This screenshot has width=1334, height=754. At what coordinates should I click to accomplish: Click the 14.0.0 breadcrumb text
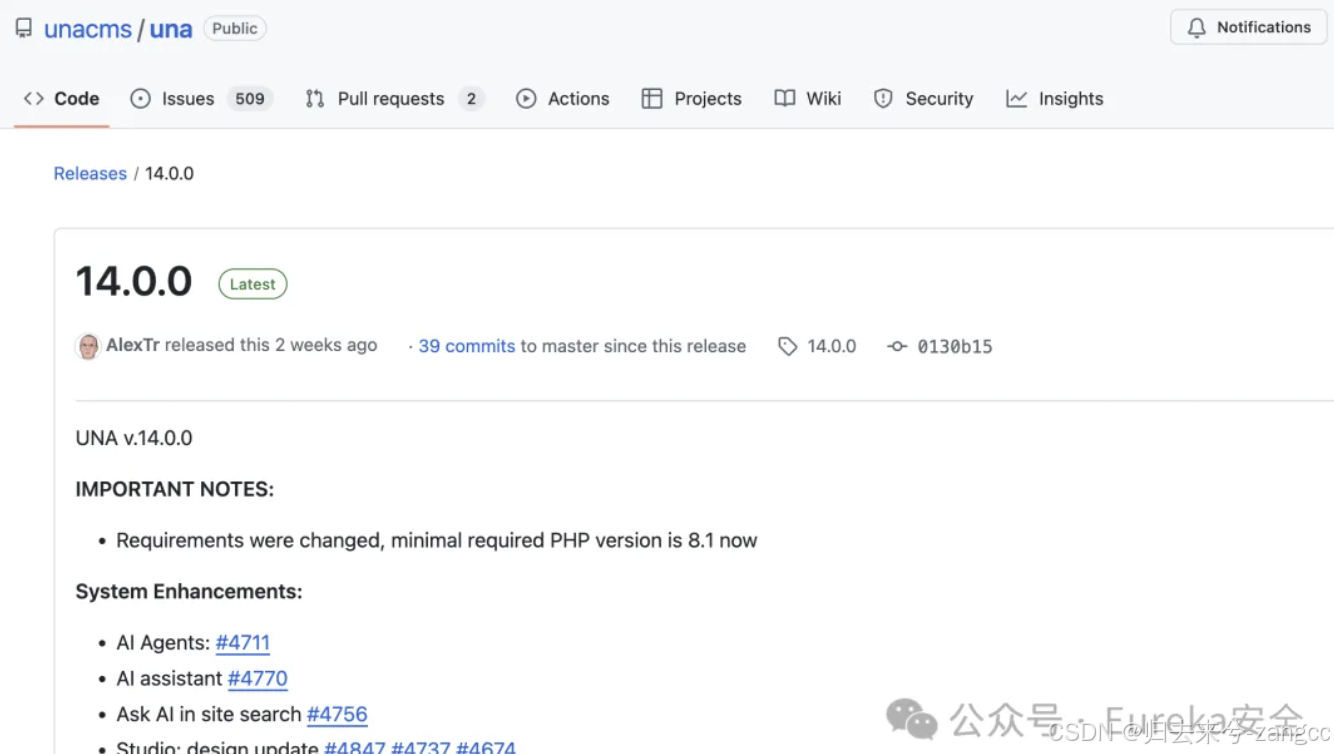pos(169,173)
